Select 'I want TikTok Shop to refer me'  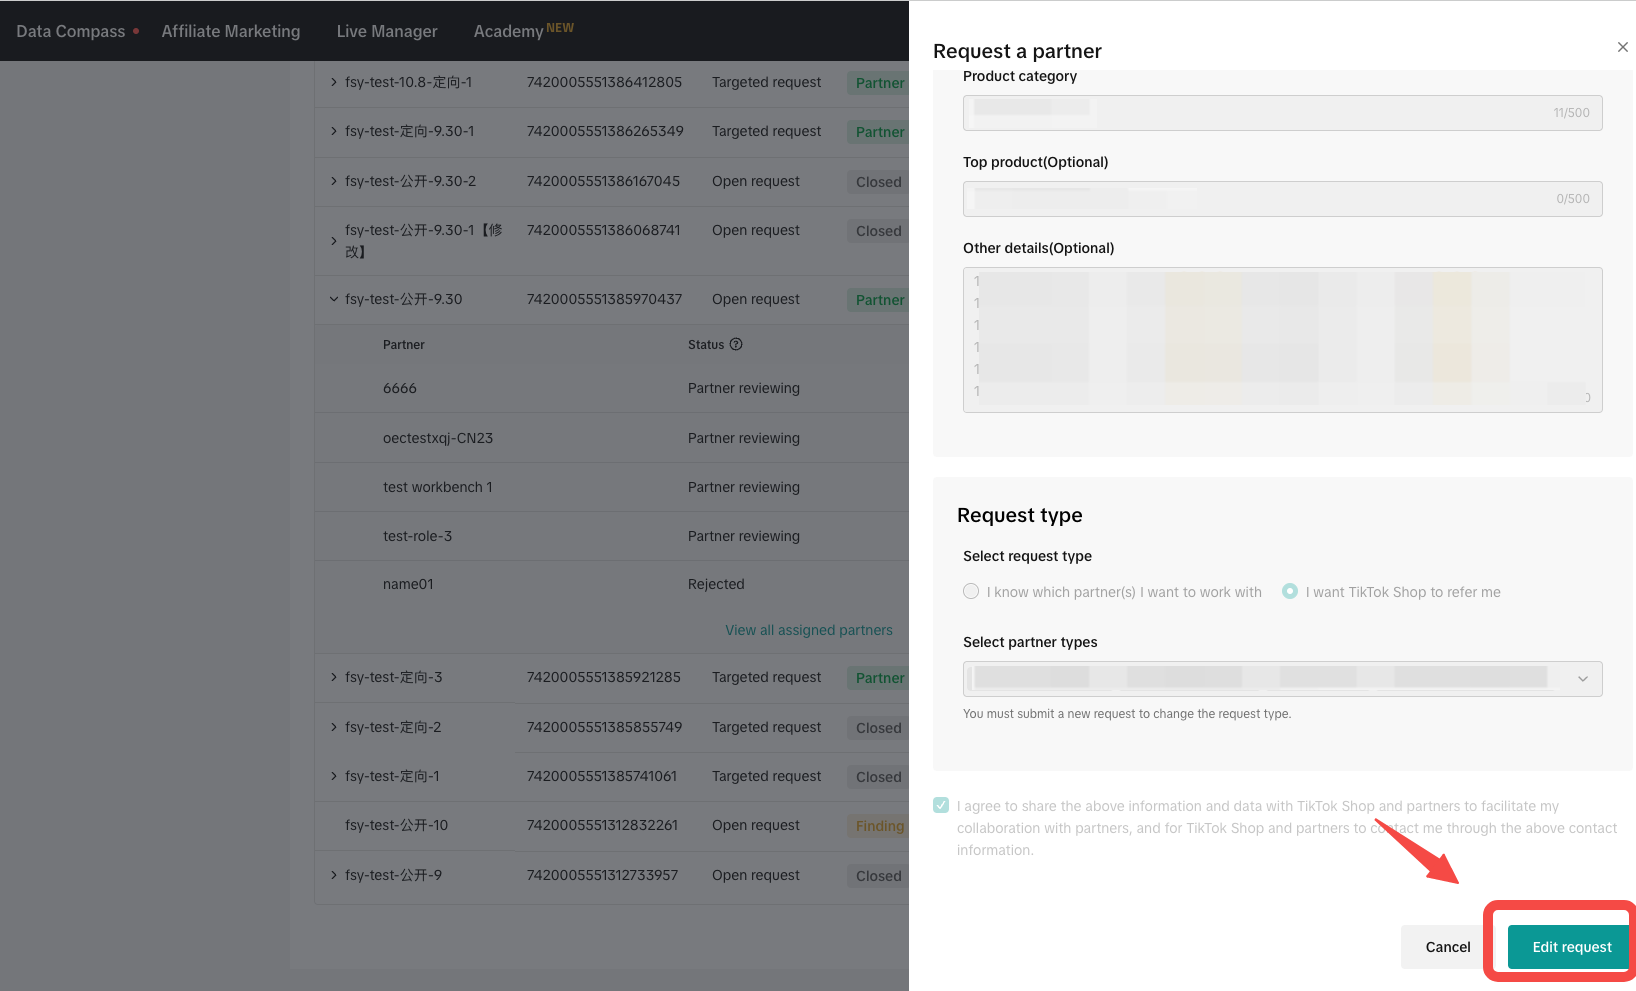1290,592
